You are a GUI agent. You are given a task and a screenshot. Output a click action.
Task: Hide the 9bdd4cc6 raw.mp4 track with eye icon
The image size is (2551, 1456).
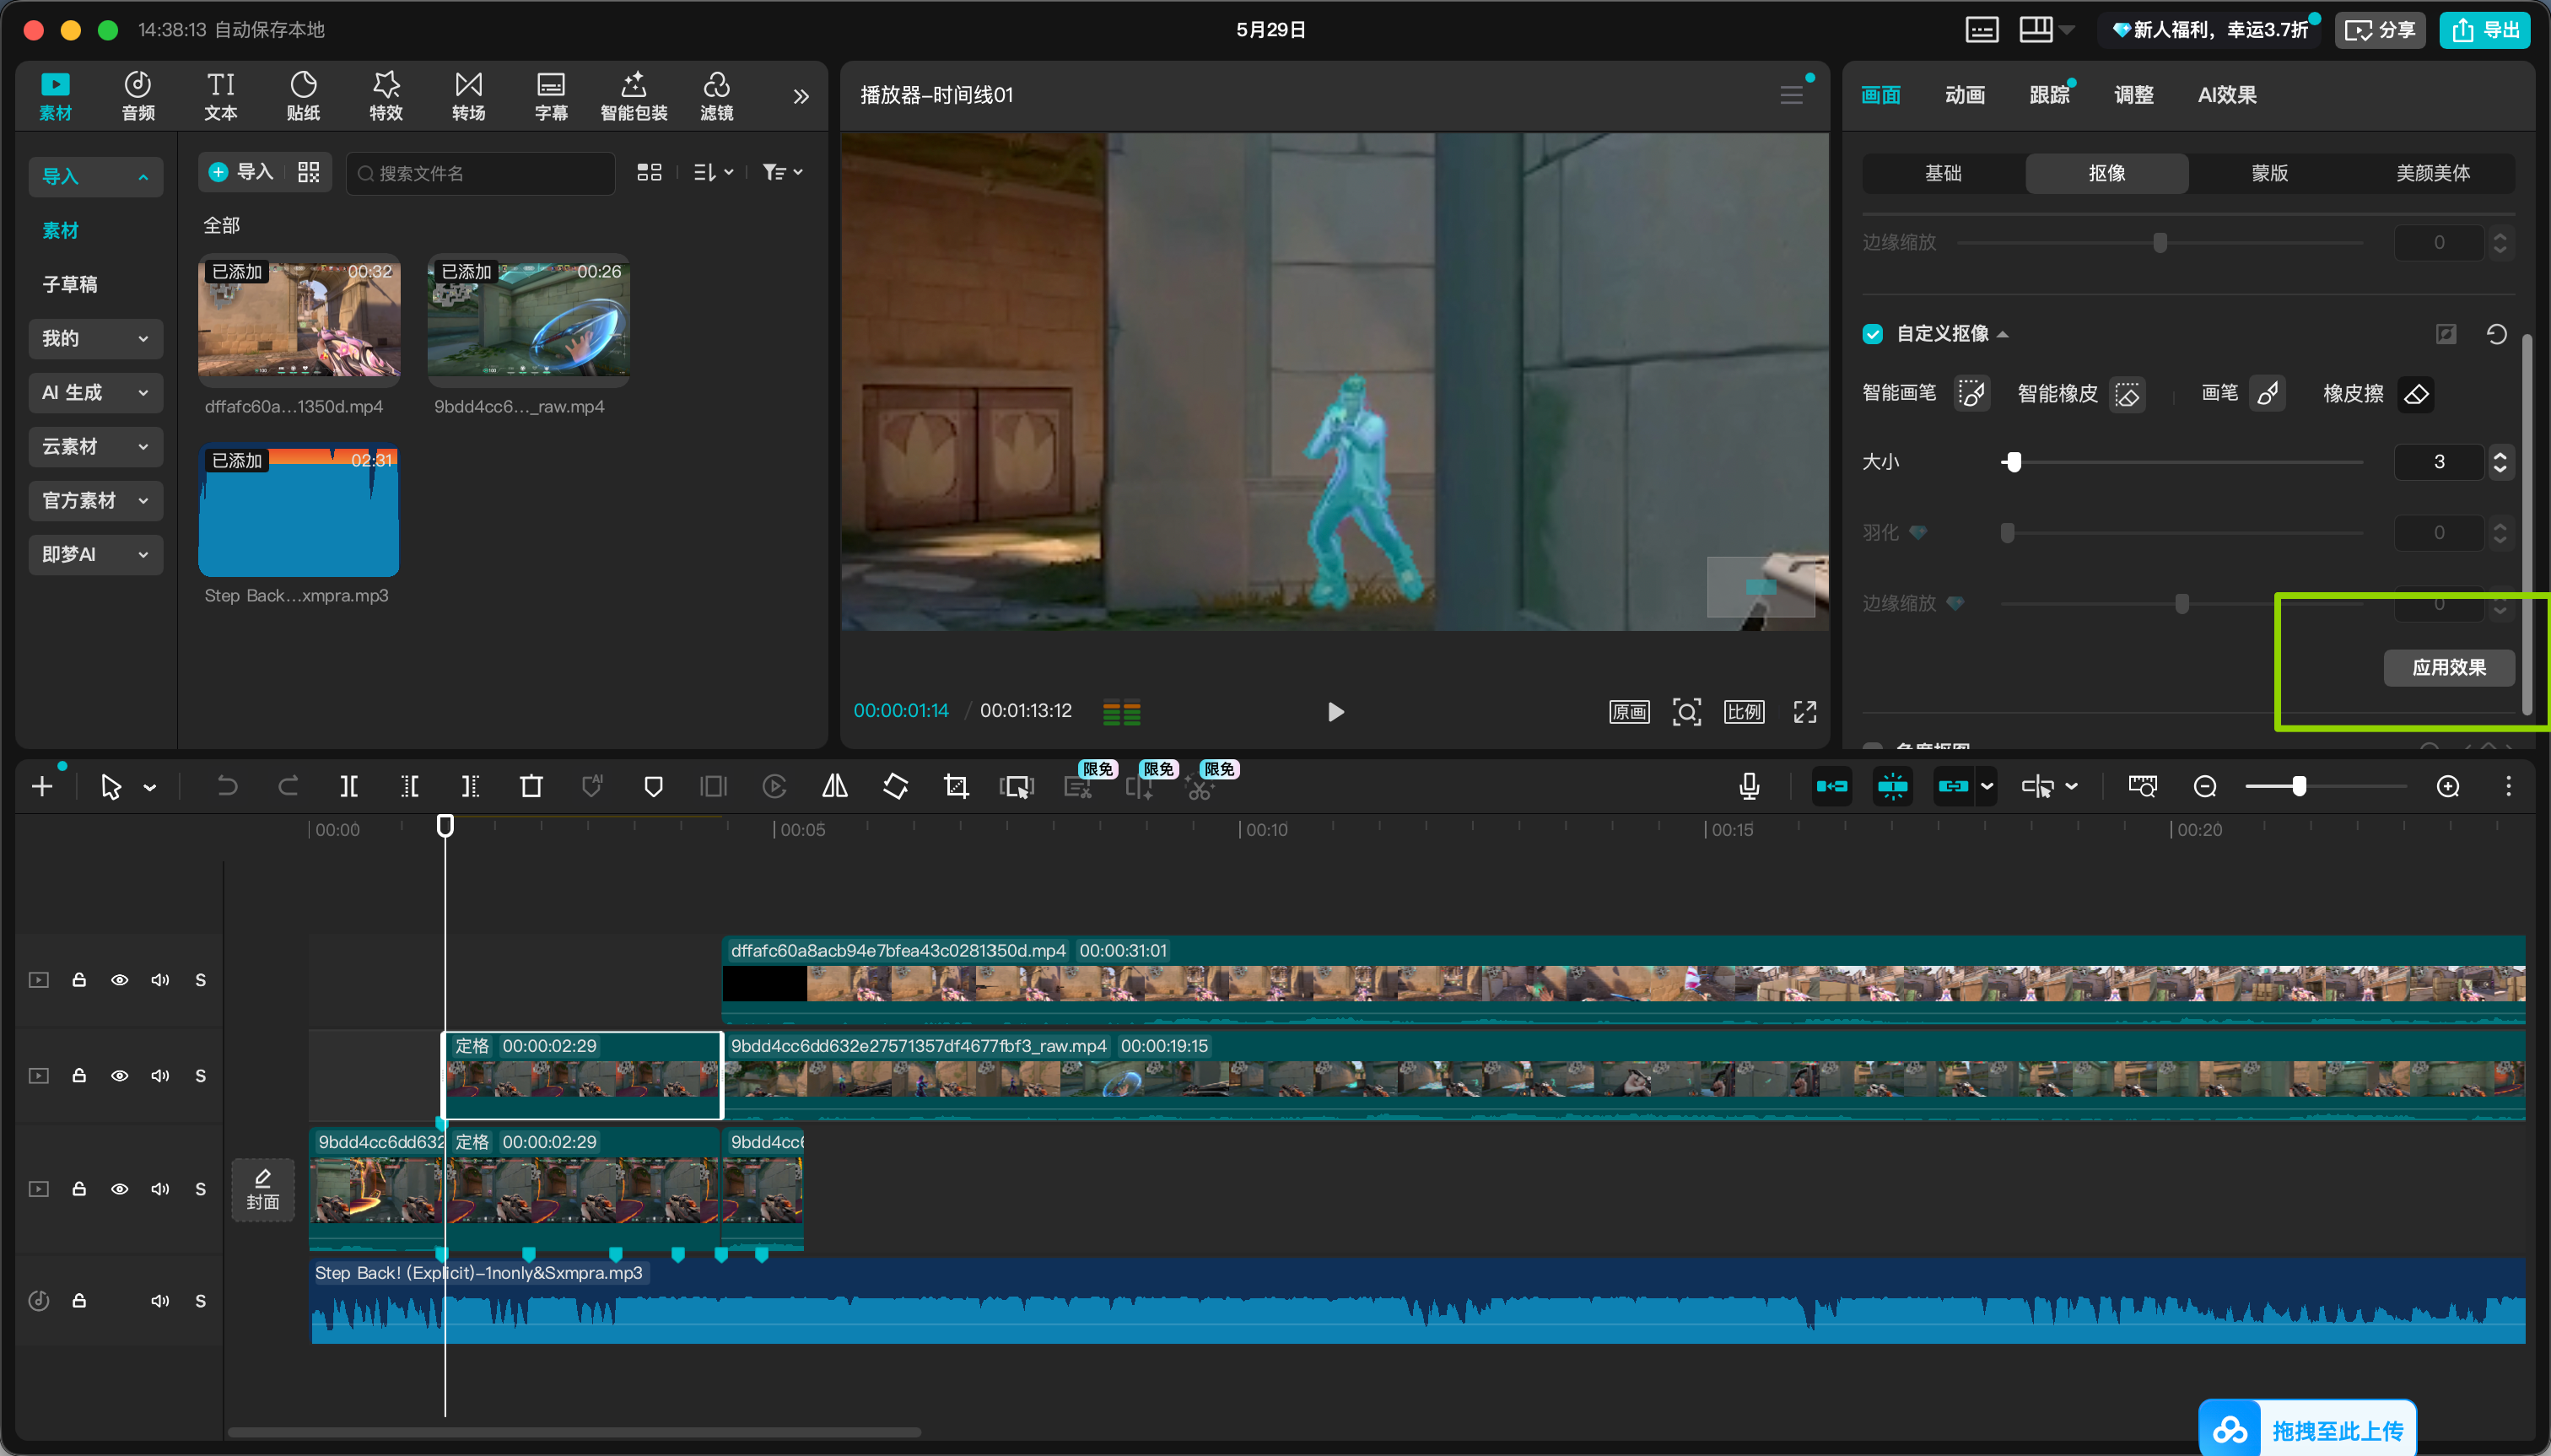click(x=119, y=1076)
